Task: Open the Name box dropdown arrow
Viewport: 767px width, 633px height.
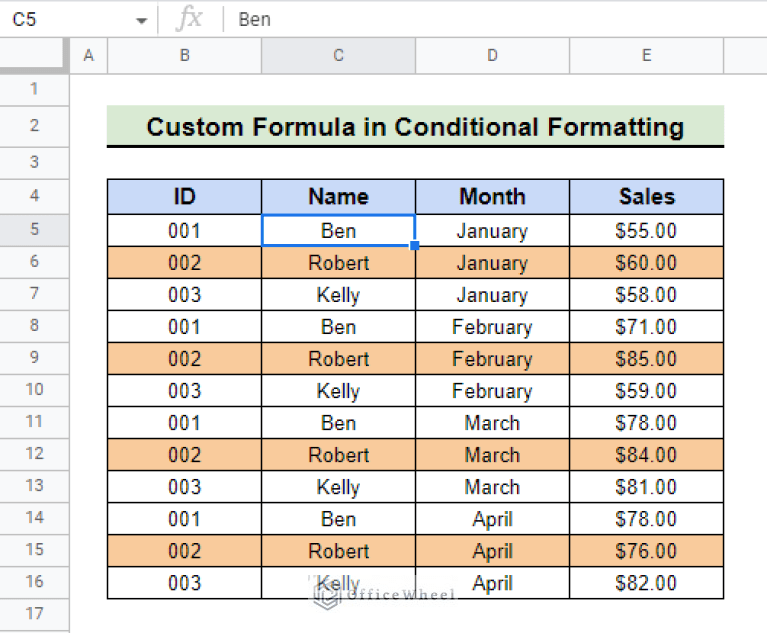Action: coord(141,21)
